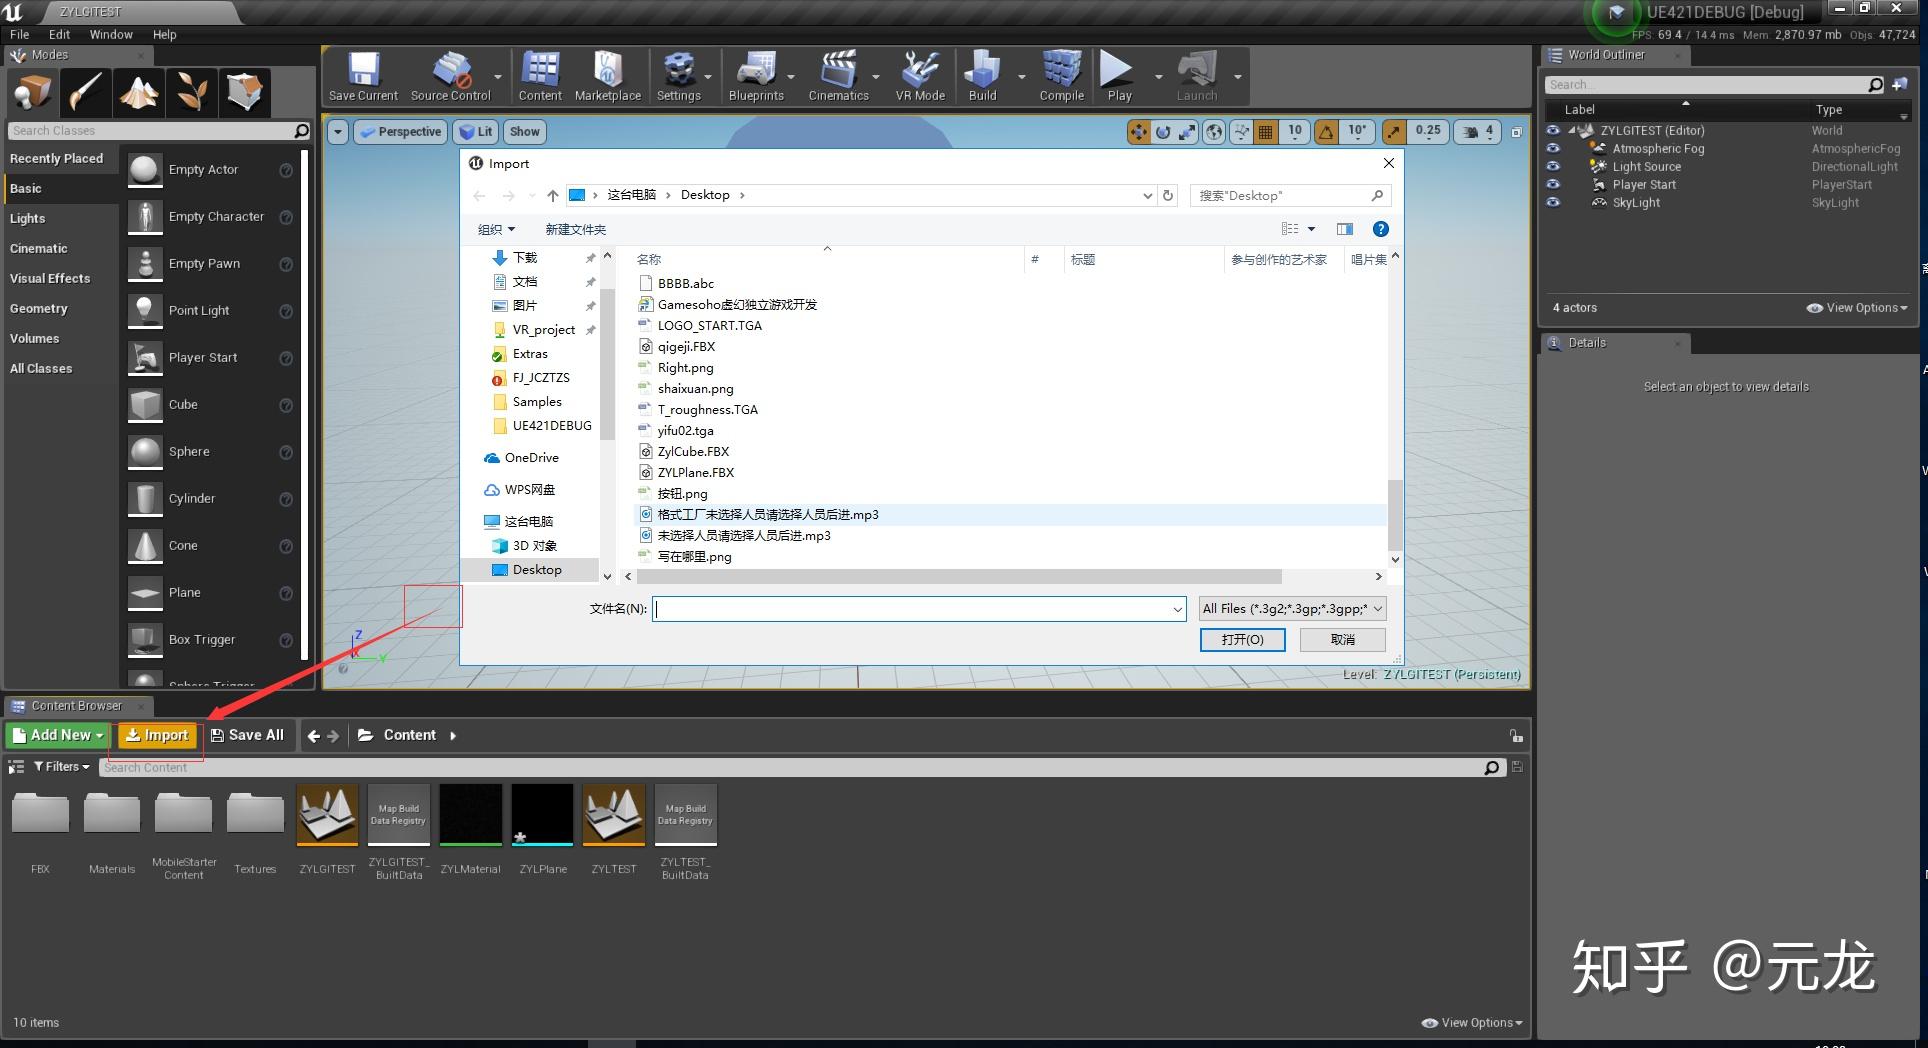The height and width of the screenshot is (1048, 1928).
Task: Open the Window menu
Action: pyautogui.click(x=111, y=34)
